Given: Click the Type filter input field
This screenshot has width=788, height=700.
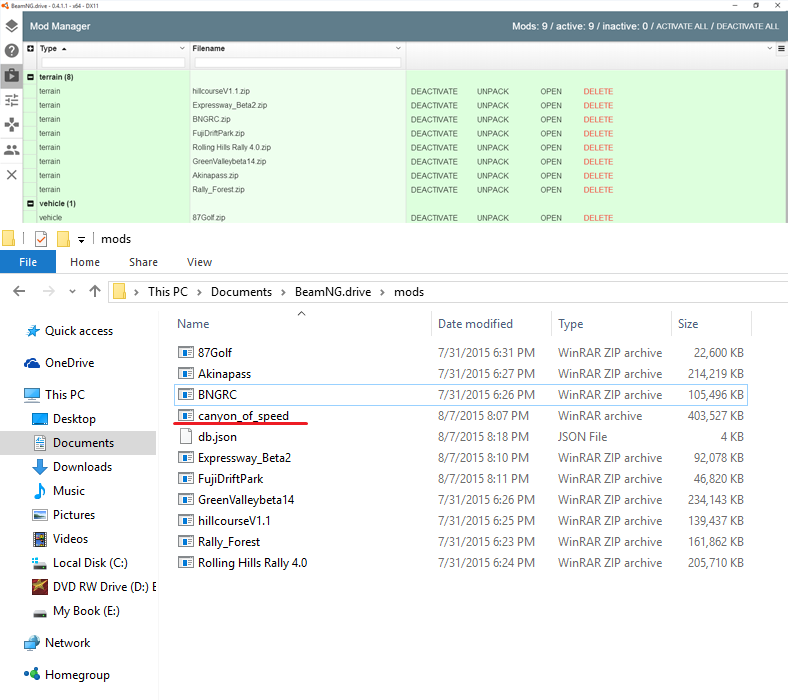Looking at the screenshot, I should [113, 62].
